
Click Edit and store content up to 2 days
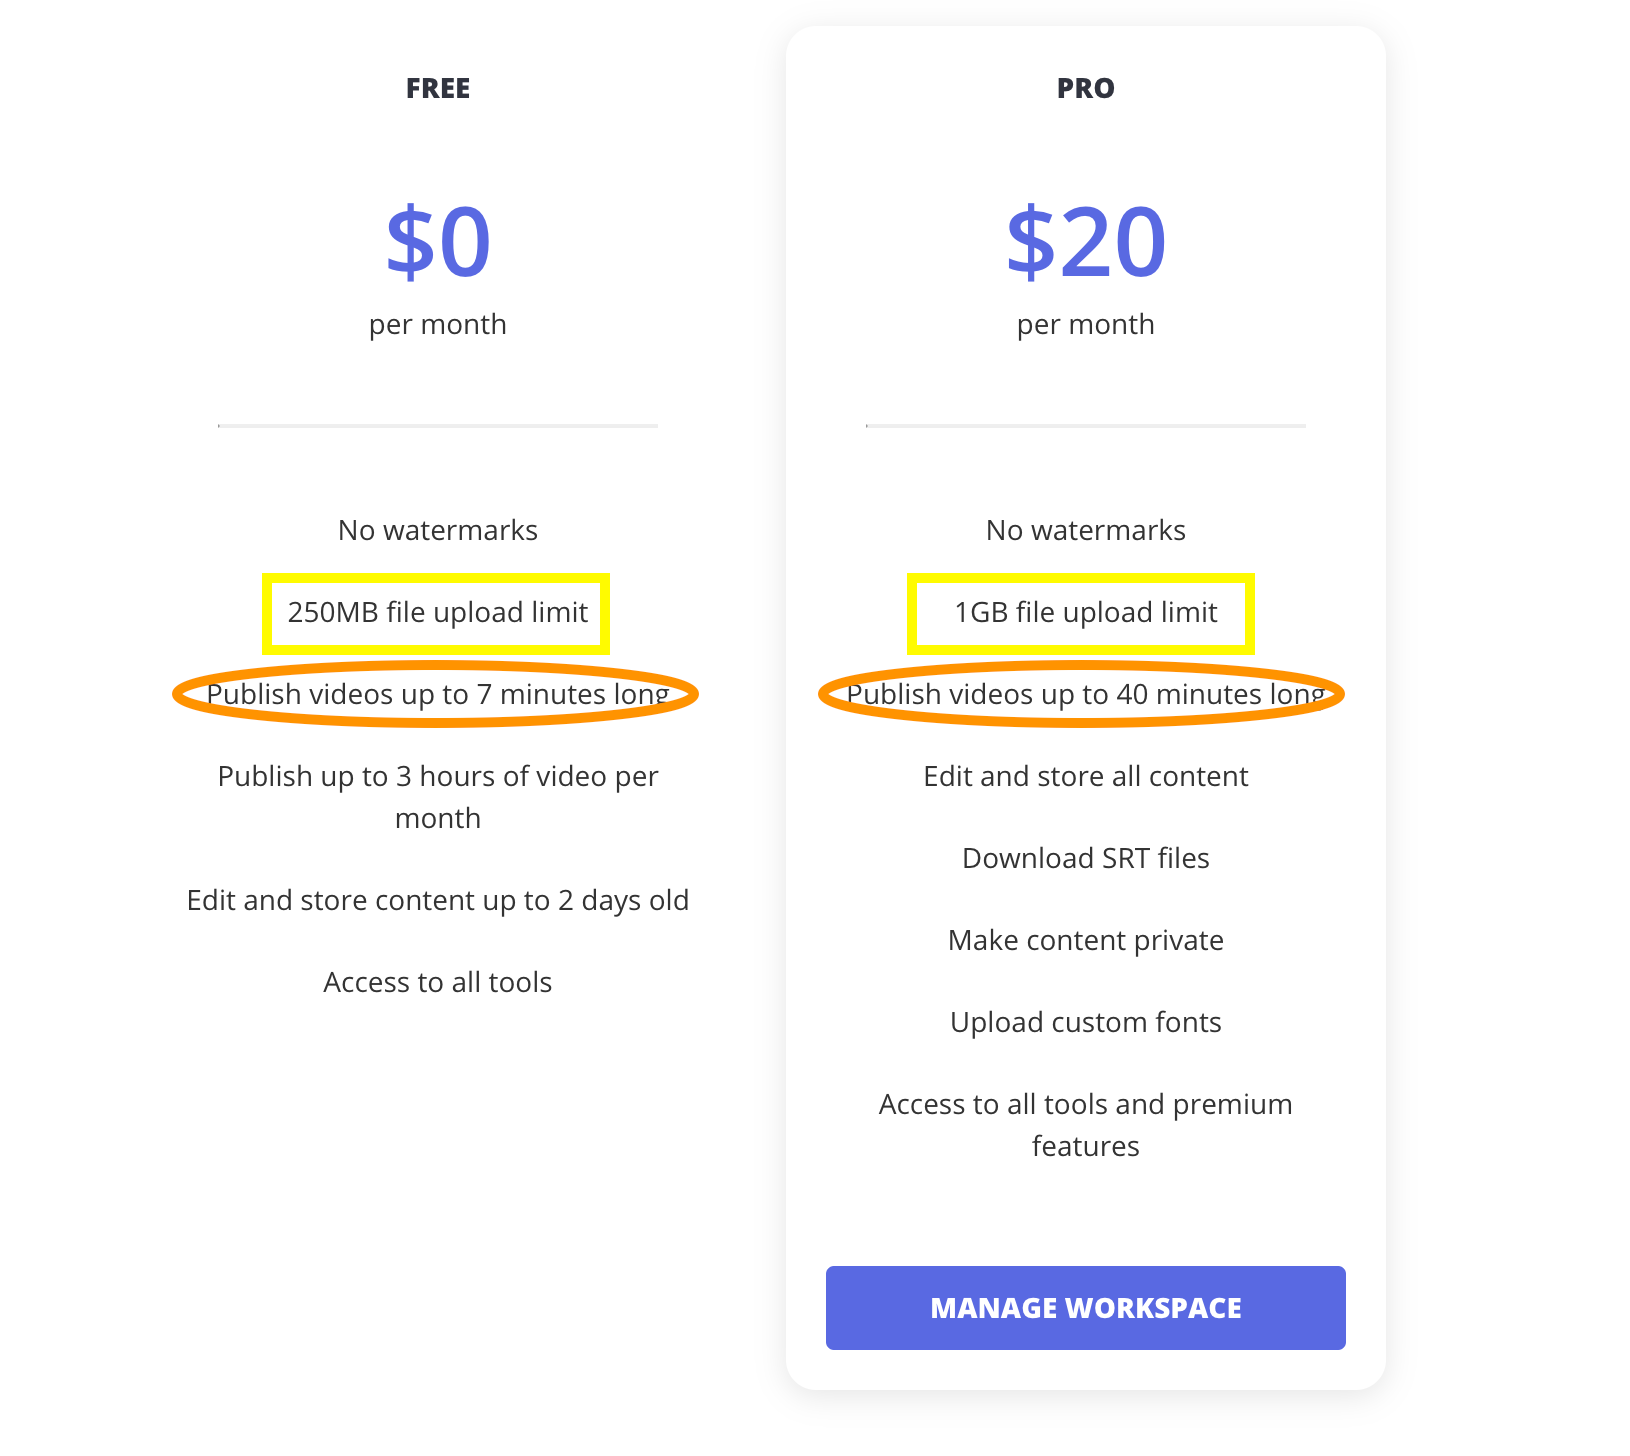pos(438,900)
